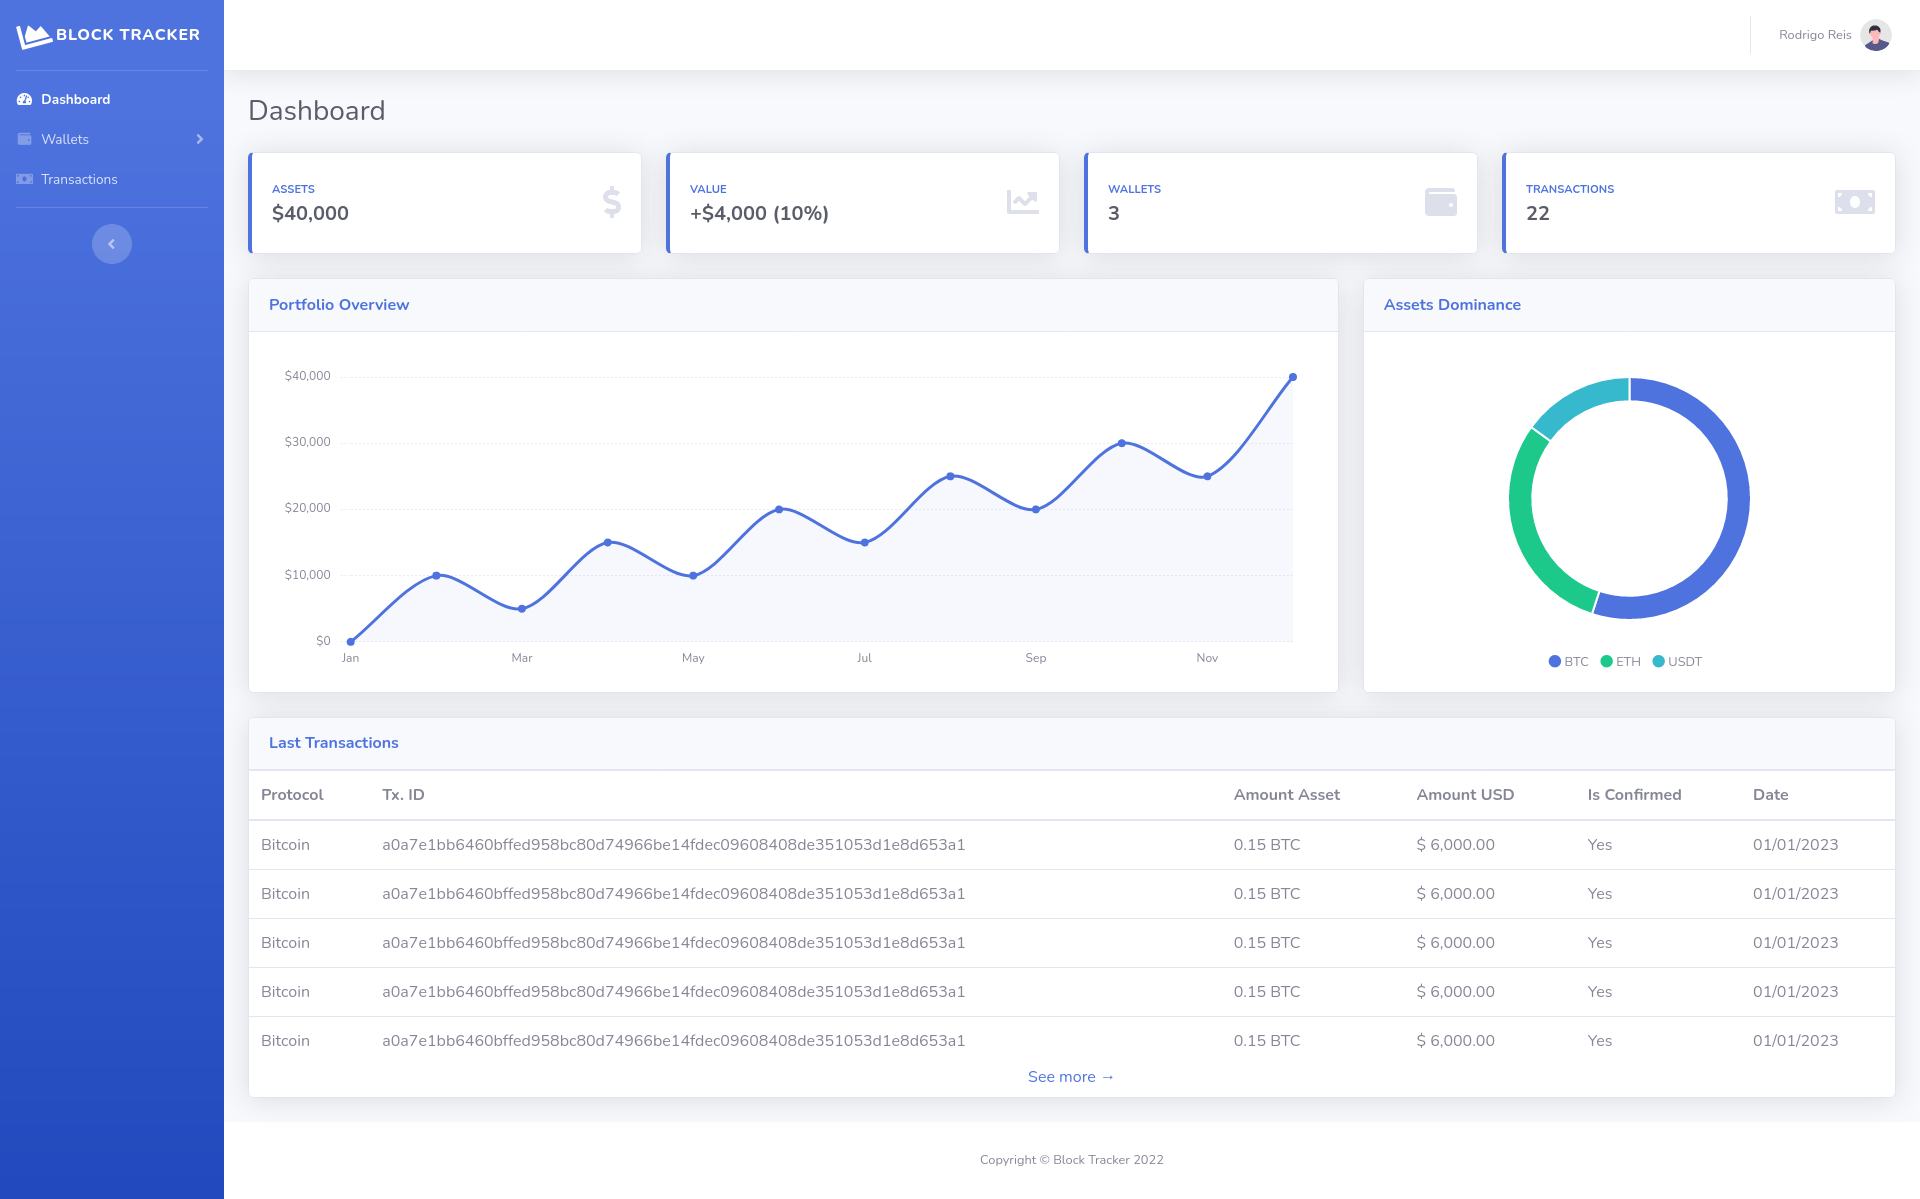Select Dashboard in the sidebar menu
The image size is (1920, 1199).
[x=75, y=99]
